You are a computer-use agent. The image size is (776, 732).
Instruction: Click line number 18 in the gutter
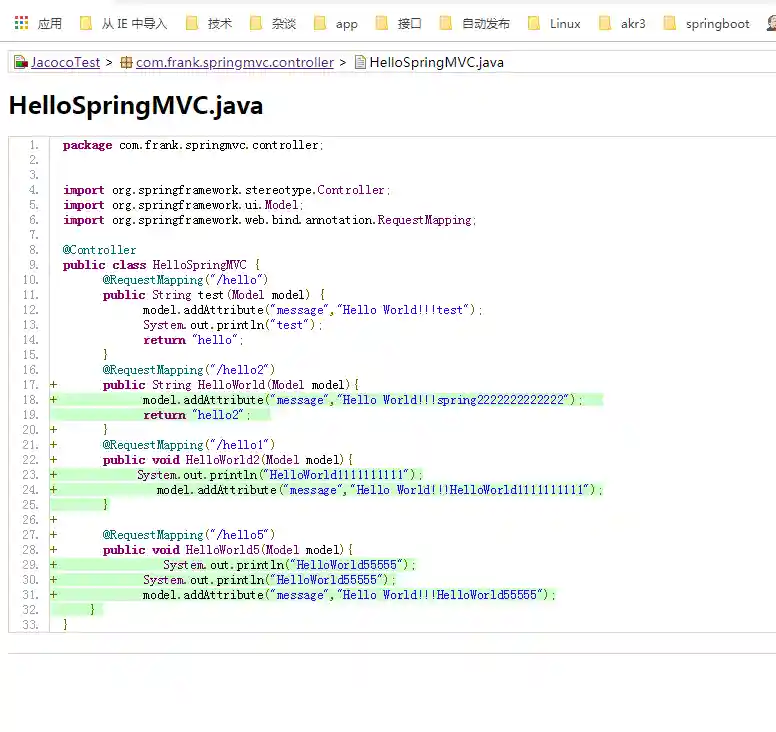tap(29, 400)
